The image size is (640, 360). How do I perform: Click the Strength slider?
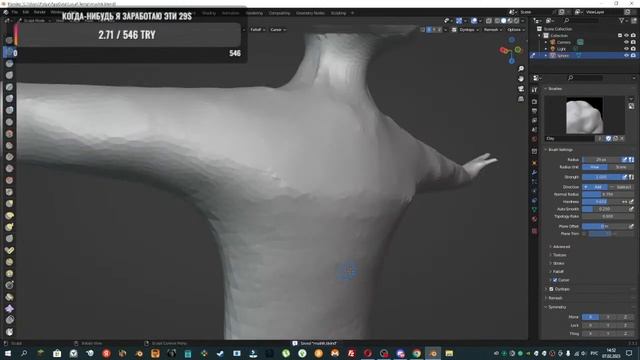point(601,177)
